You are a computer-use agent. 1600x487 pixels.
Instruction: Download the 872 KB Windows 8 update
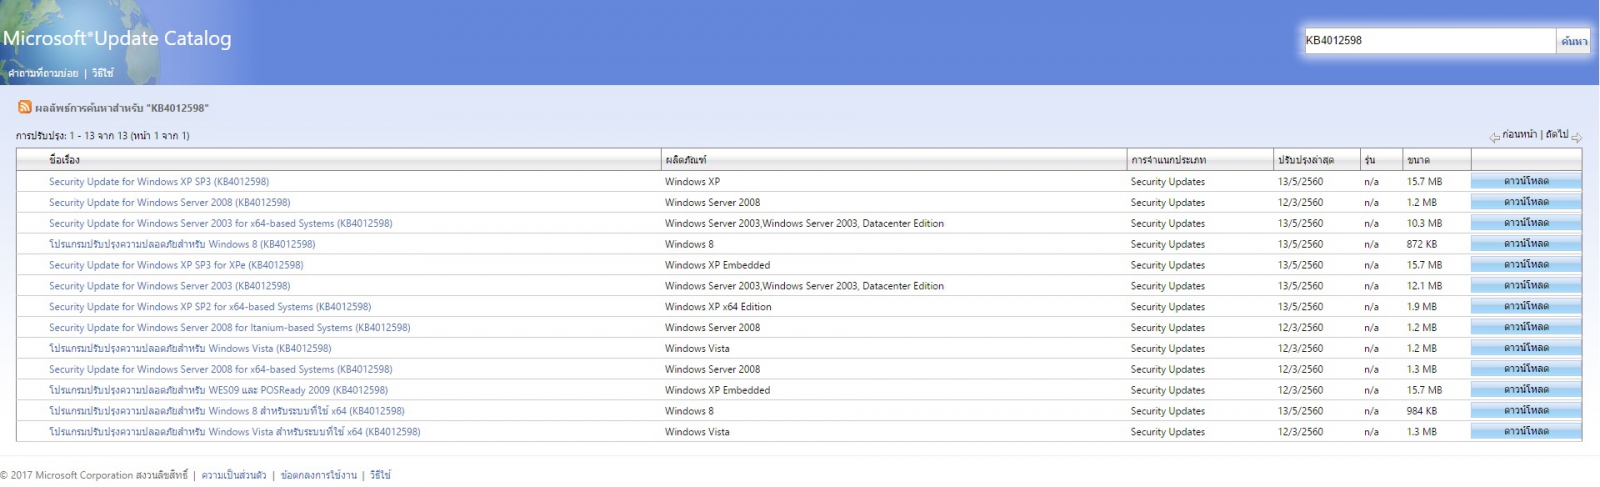click(1526, 244)
